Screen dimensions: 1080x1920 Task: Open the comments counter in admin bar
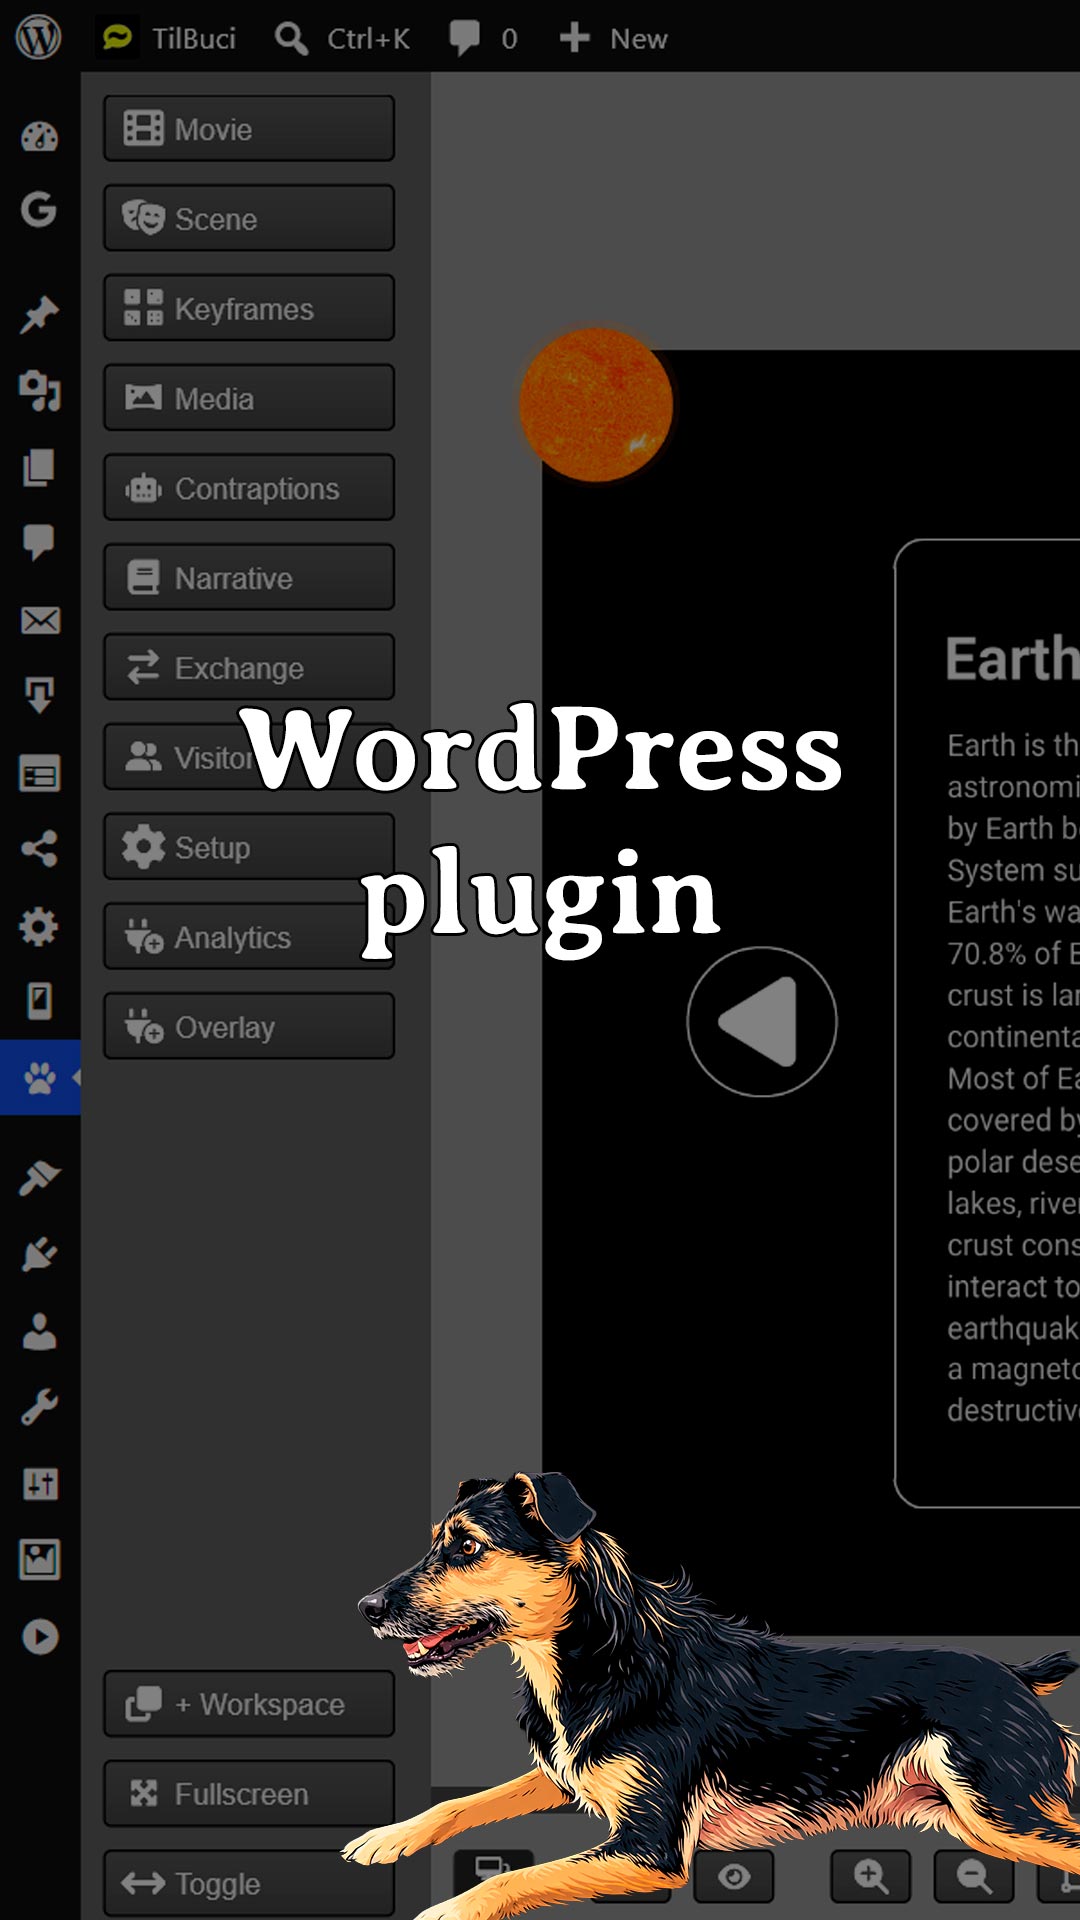pos(483,38)
